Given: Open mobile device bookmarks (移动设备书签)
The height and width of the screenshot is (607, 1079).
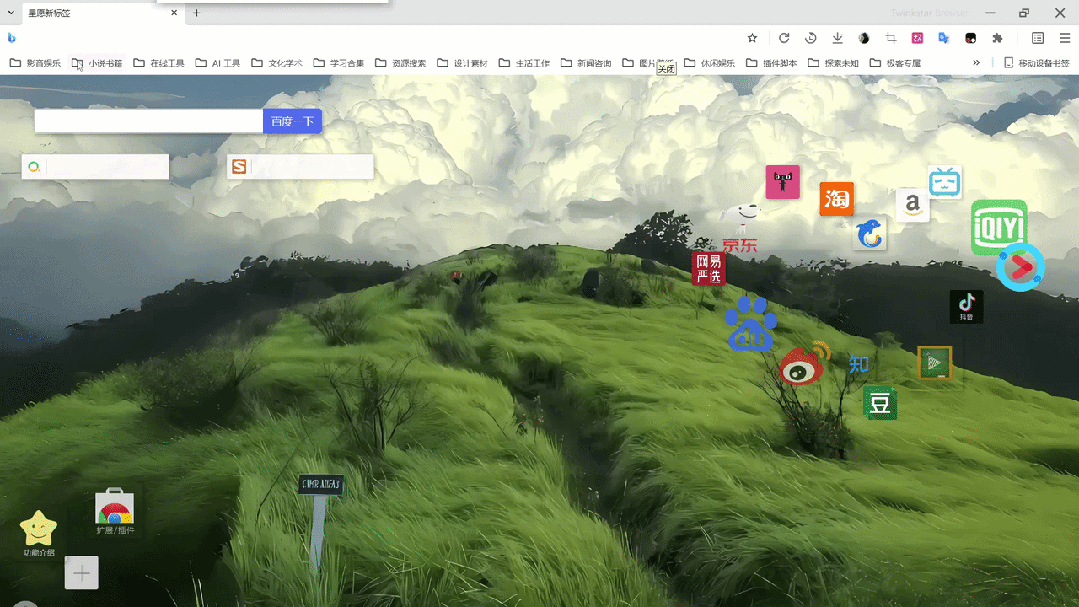Looking at the screenshot, I should tap(1037, 63).
